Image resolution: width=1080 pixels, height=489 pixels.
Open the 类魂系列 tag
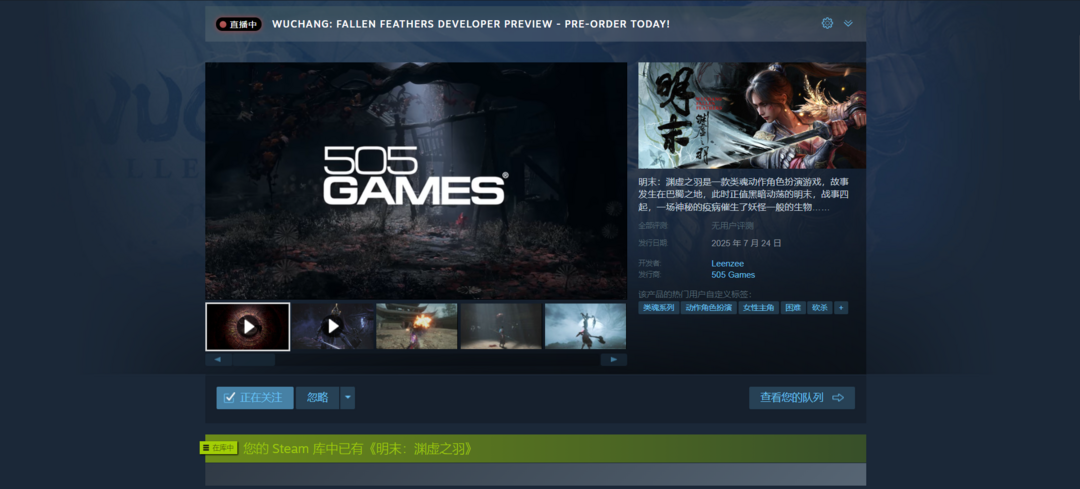pos(658,308)
